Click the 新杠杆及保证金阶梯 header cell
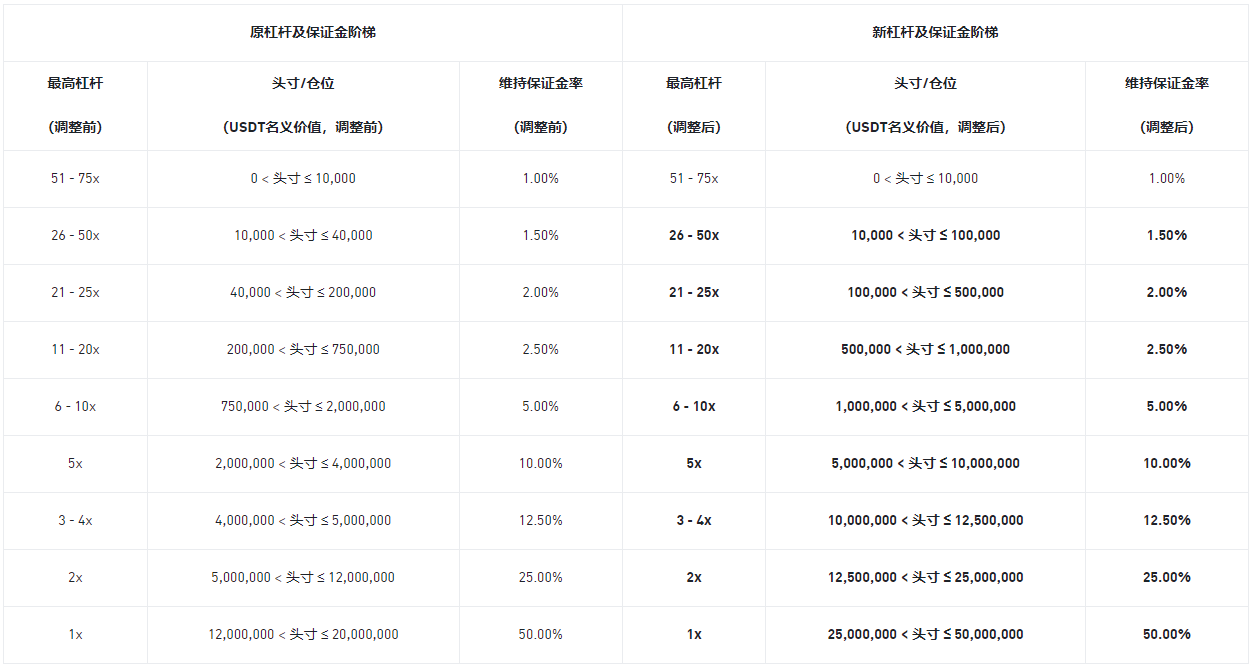The width and height of the screenshot is (1254, 668). point(935,32)
